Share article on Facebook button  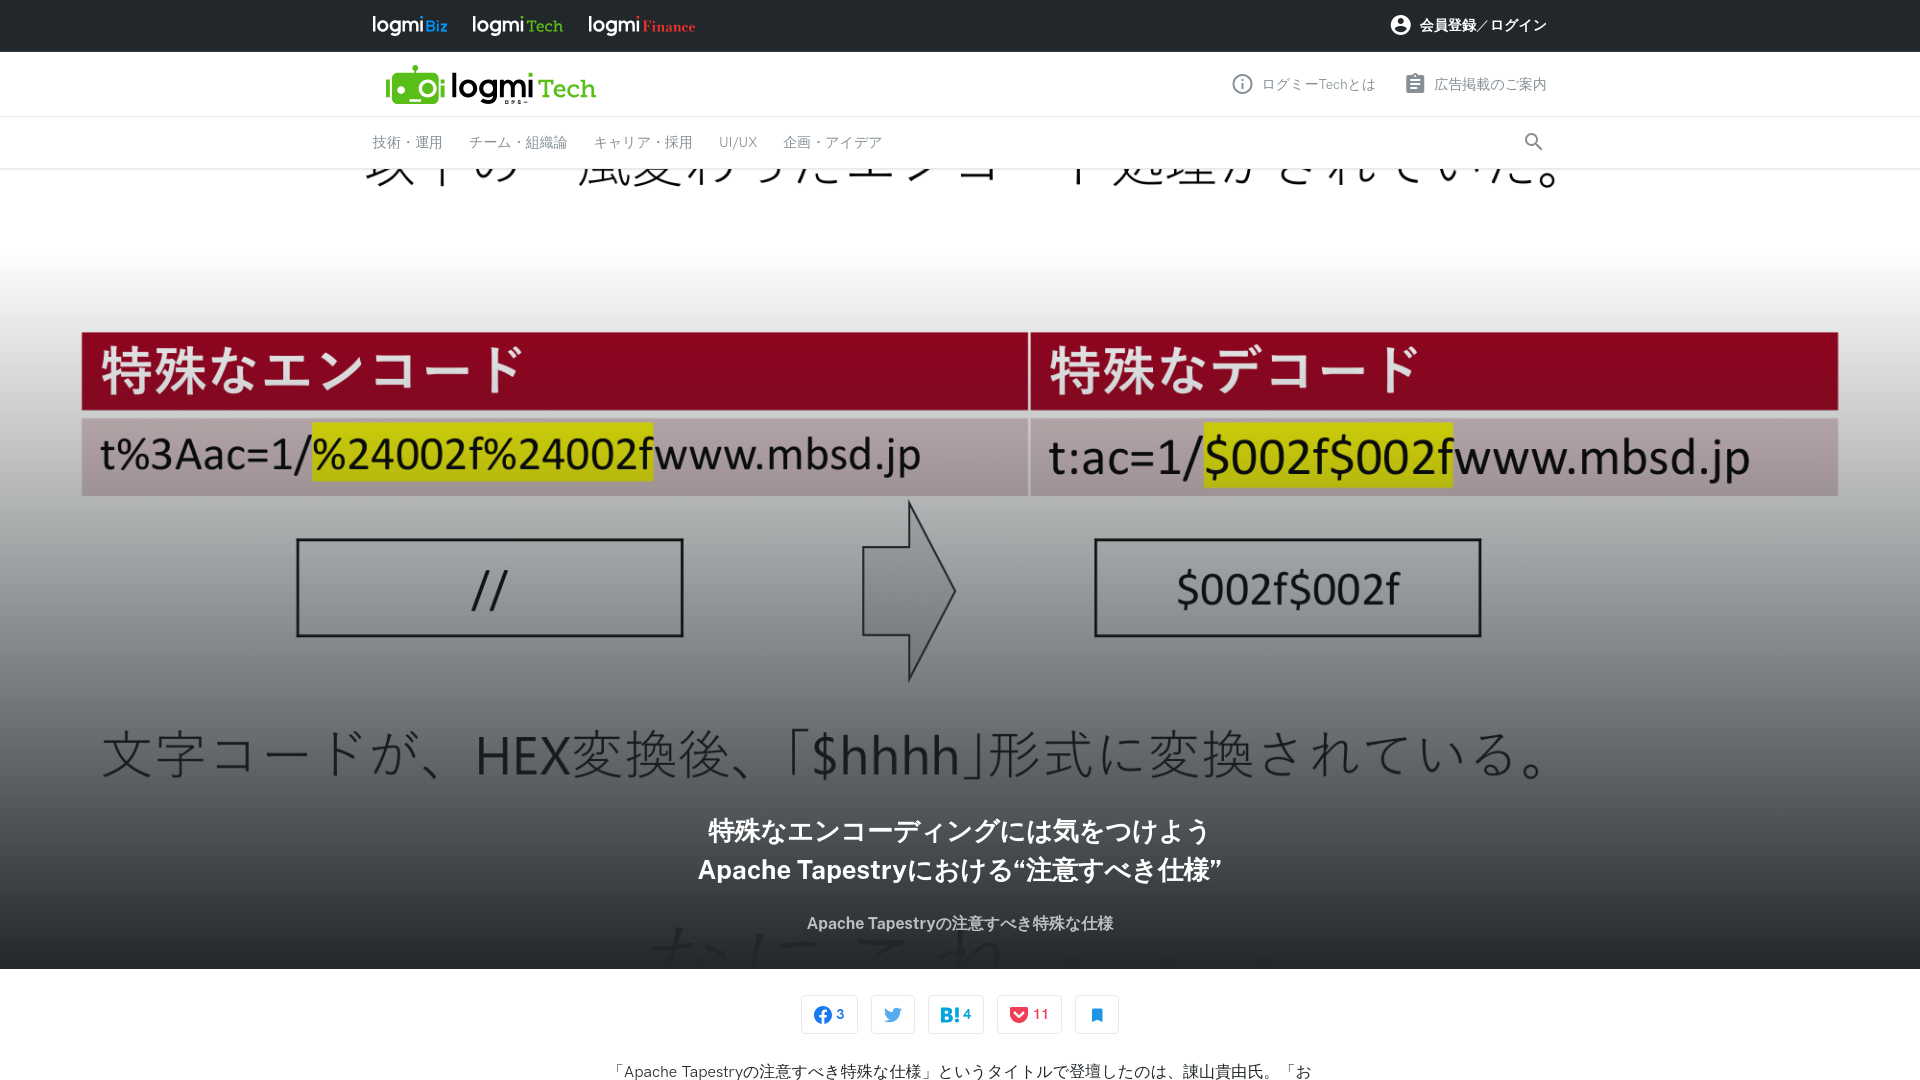pyautogui.click(x=829, y=1015)
